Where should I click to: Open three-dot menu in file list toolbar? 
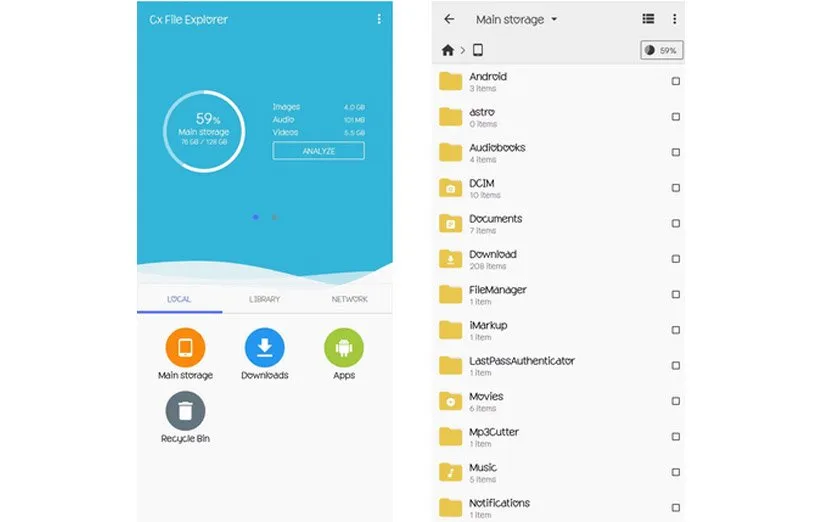point(675,19)
